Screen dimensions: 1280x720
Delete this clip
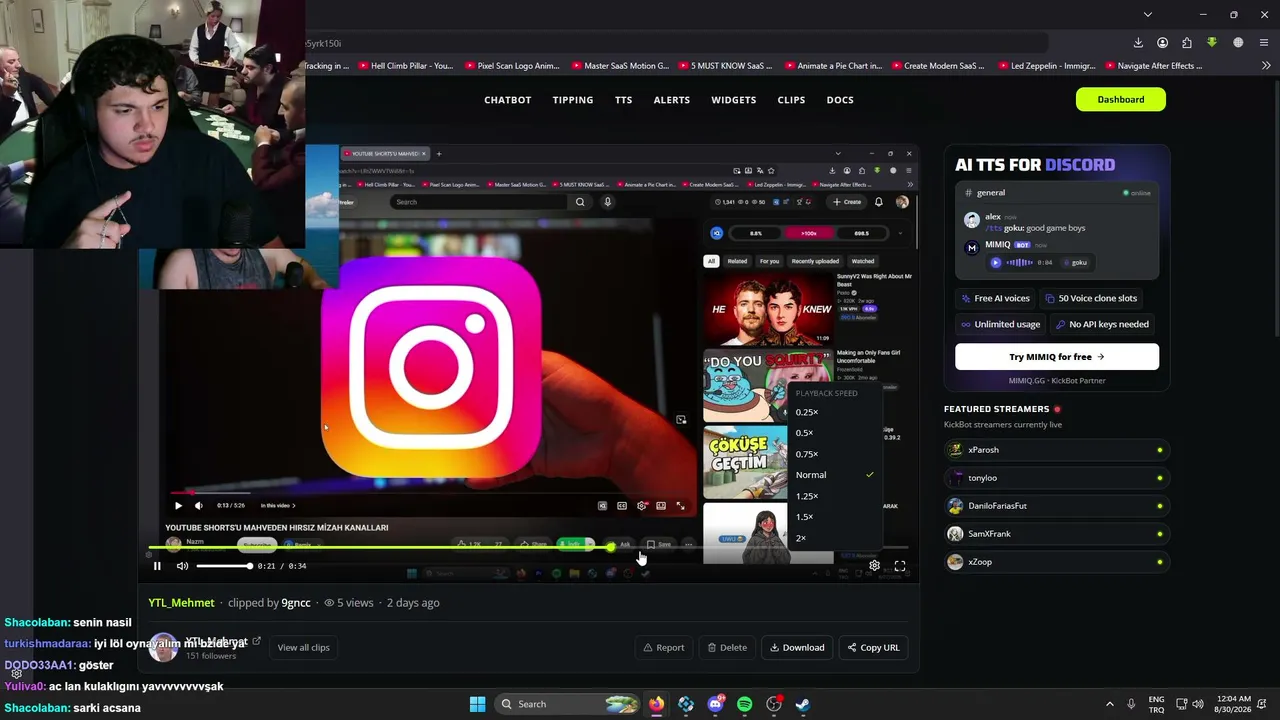coord(727,647)
